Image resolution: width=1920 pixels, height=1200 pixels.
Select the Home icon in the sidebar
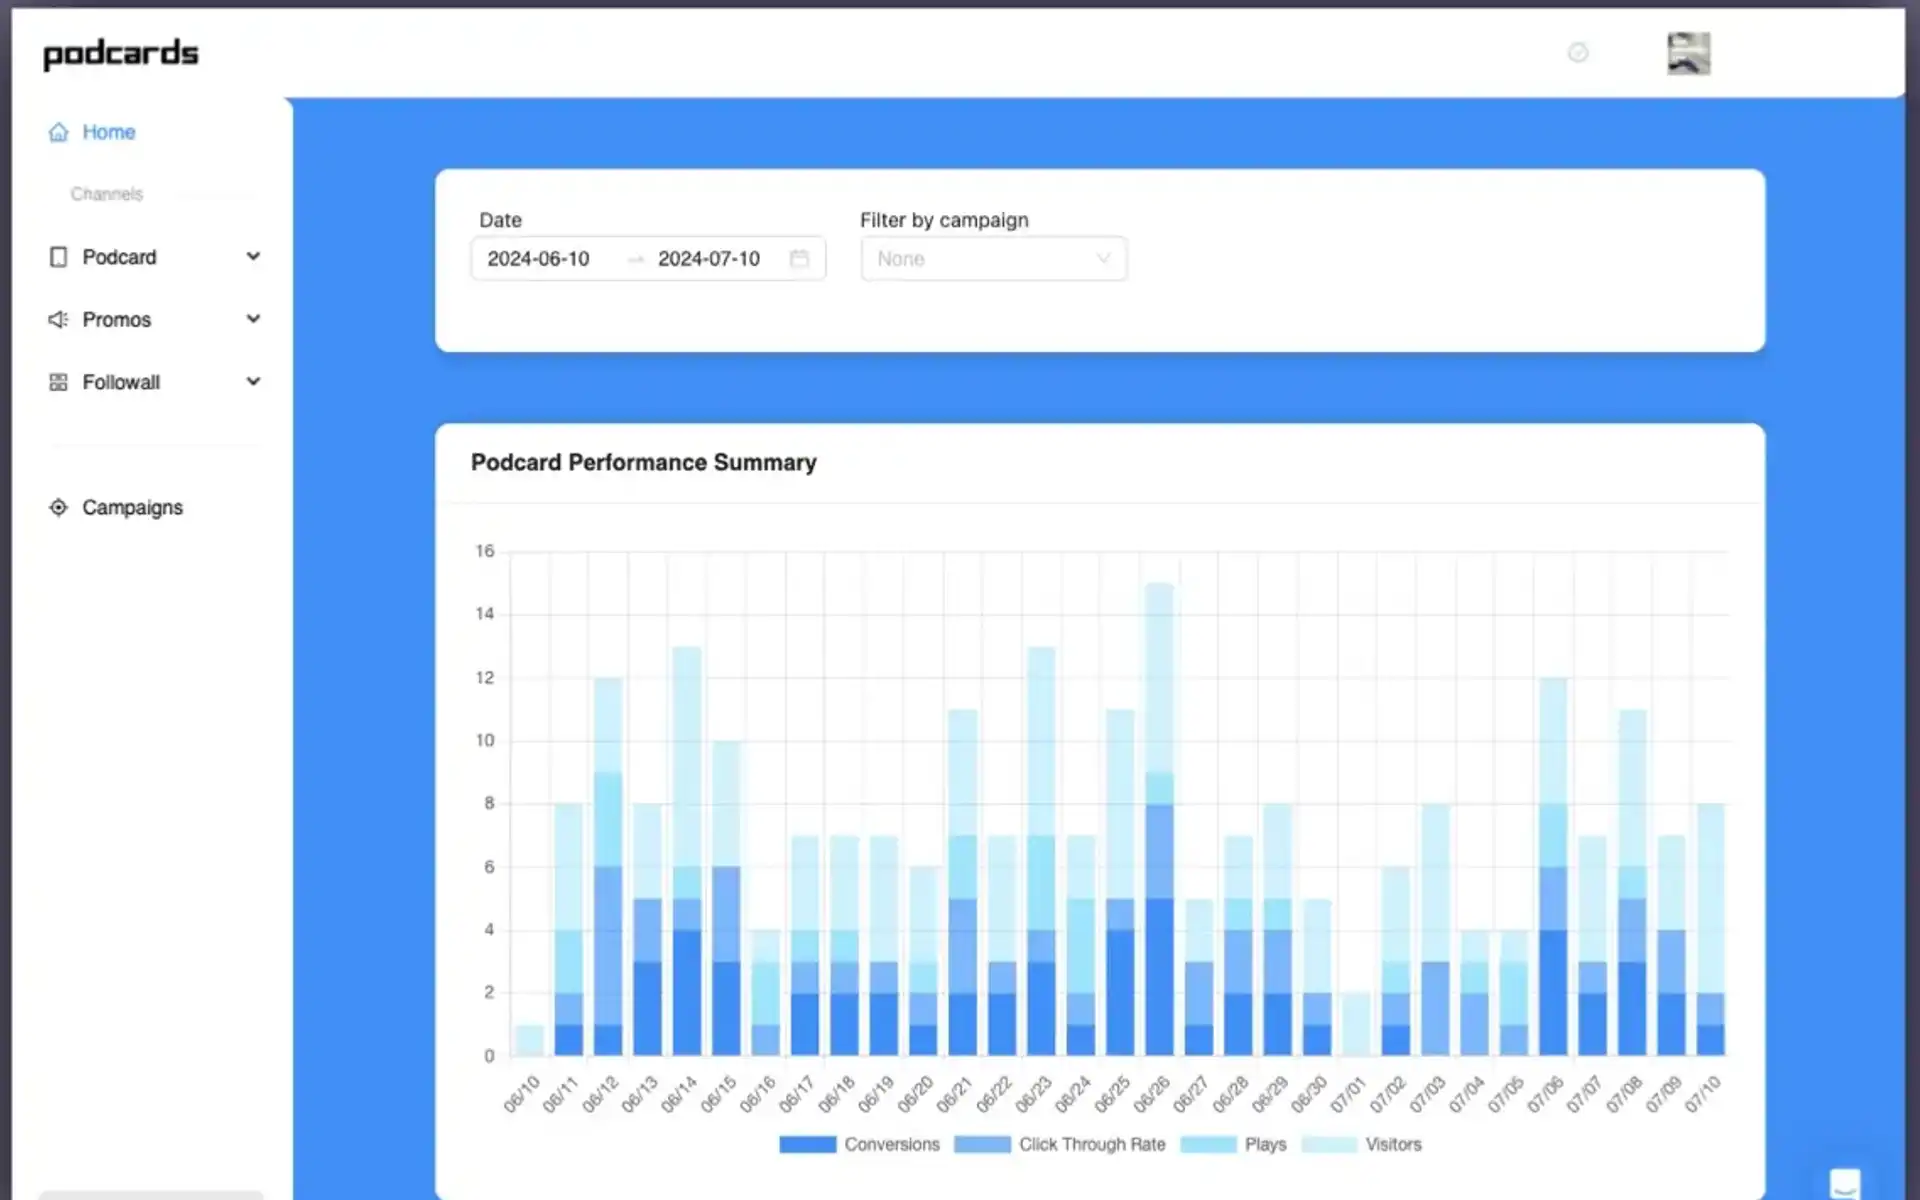[x=58, y=131]
